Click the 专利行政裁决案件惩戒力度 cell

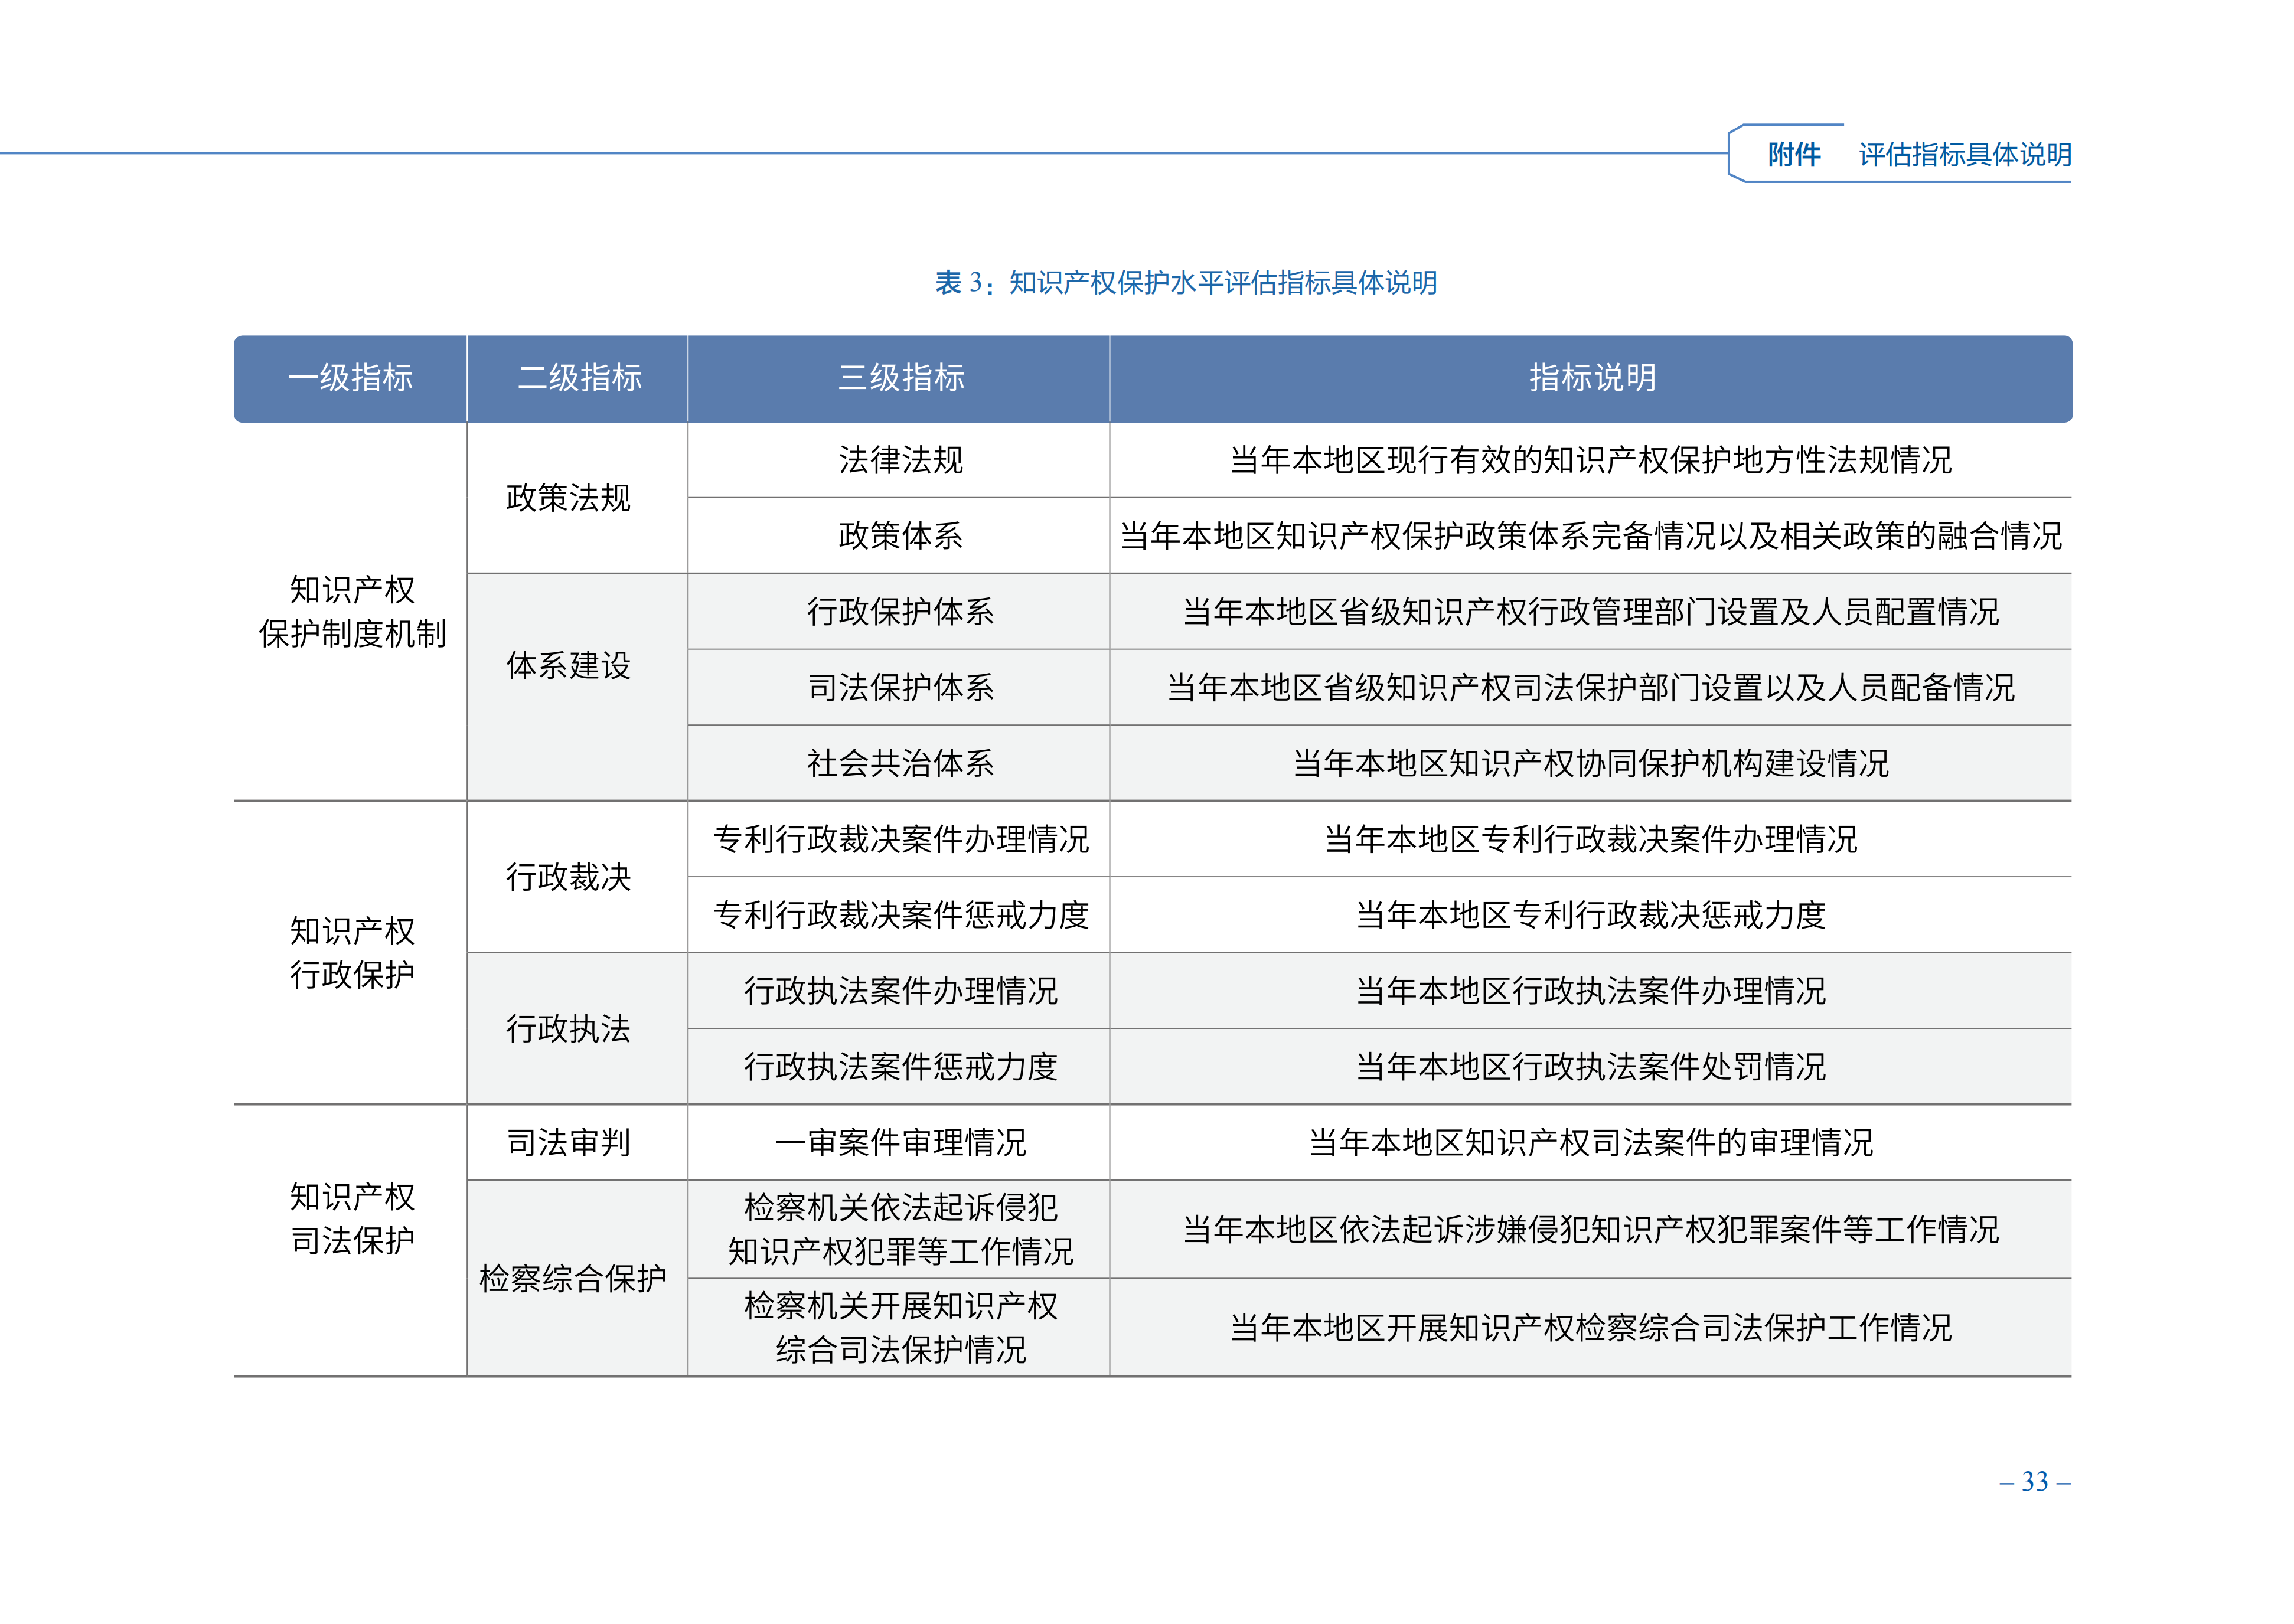(899, 915)
